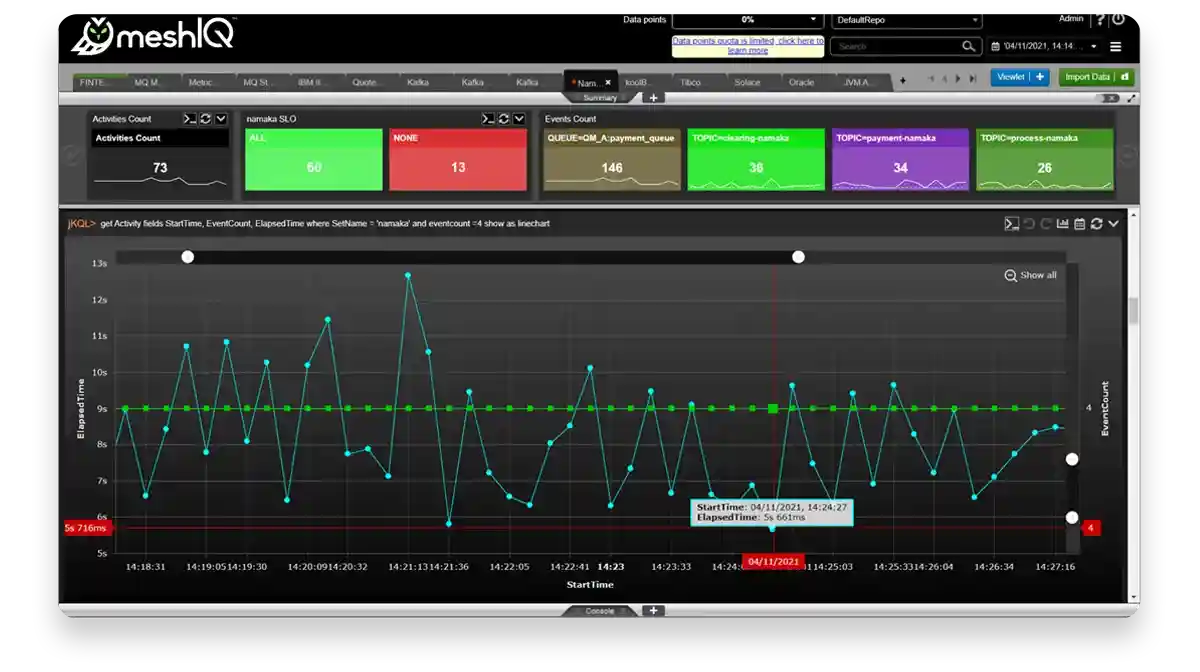Open chart type icon in chart toolbar
Viewport: 1200px width, 672px height.
[x=1063, y=224]
